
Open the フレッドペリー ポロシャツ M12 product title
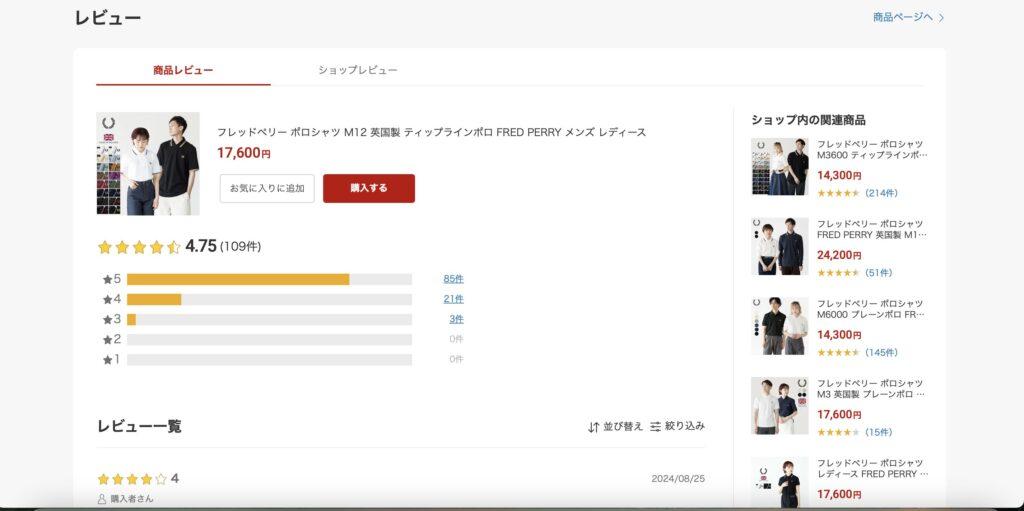coord(432,132)
